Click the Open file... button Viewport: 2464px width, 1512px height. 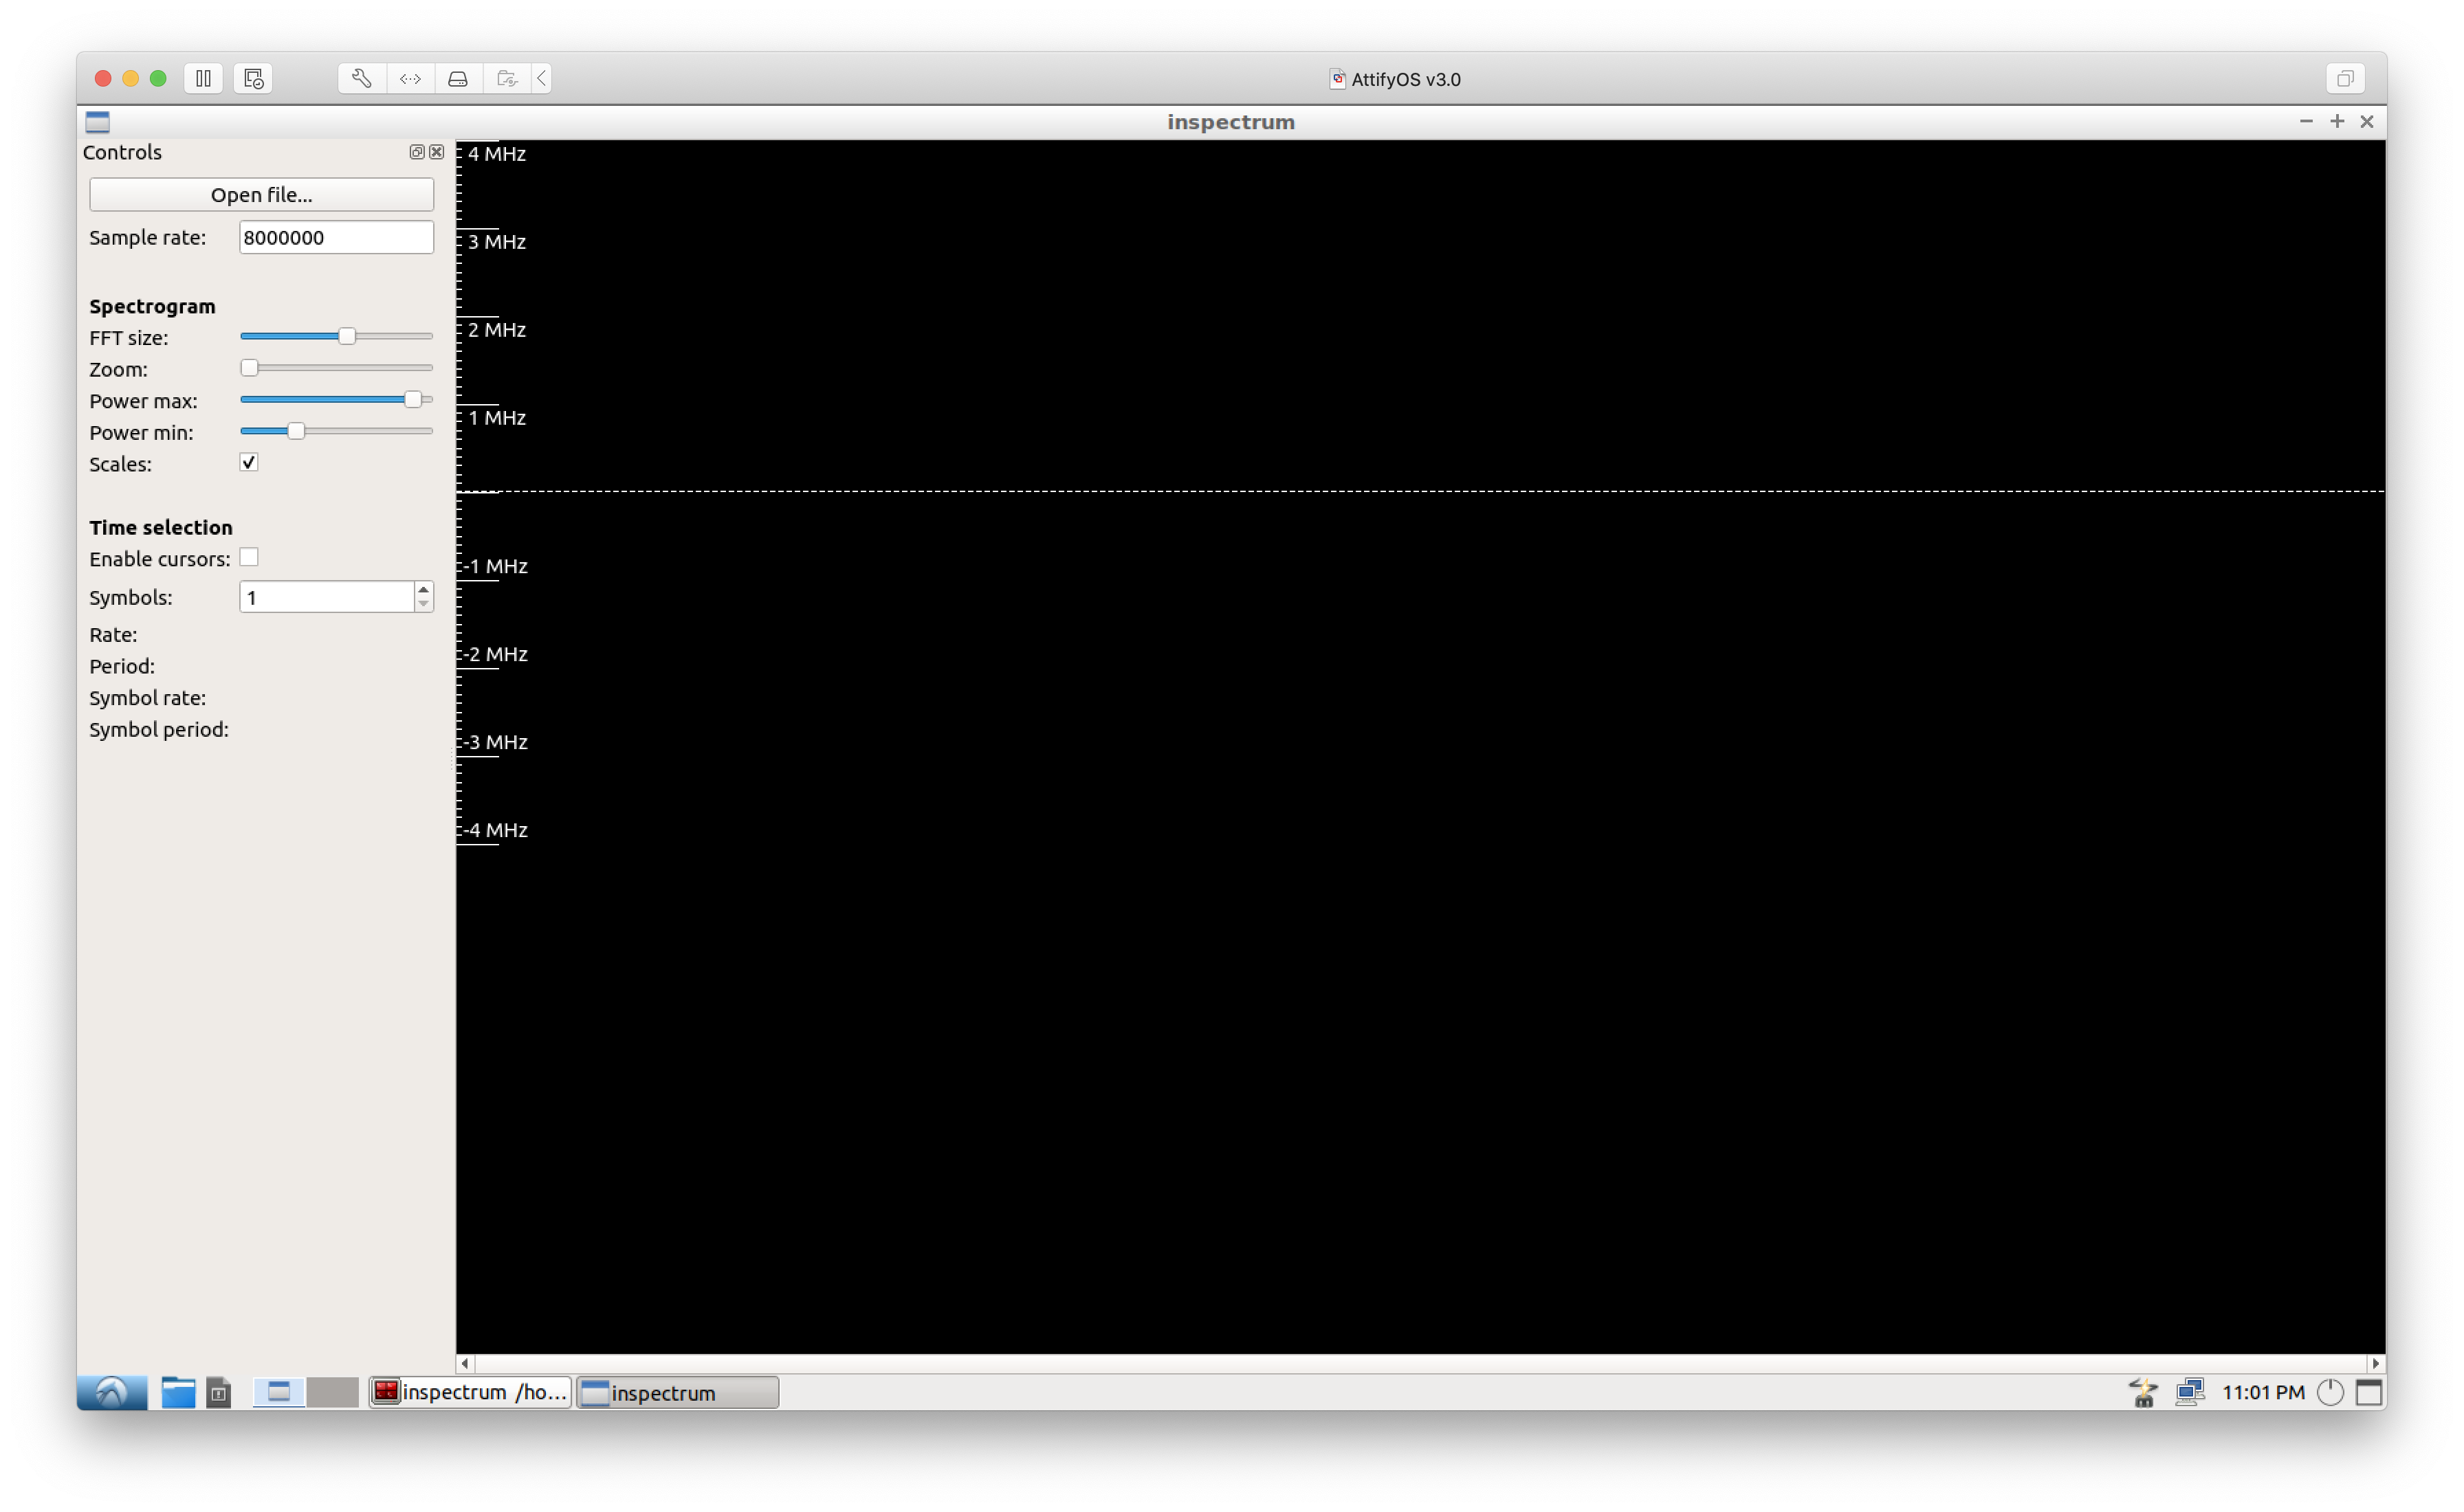click(261, 194)
